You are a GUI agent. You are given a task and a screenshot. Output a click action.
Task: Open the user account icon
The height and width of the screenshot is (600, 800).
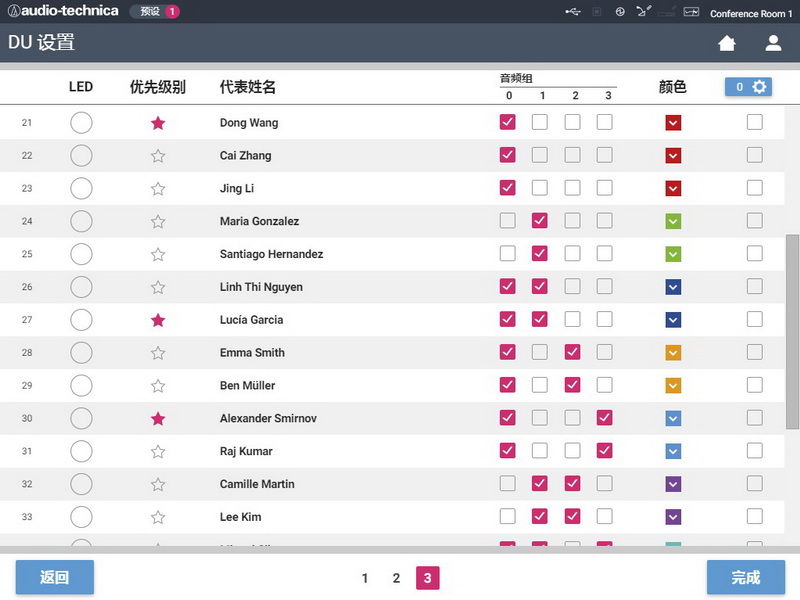(x=773, y=43)
